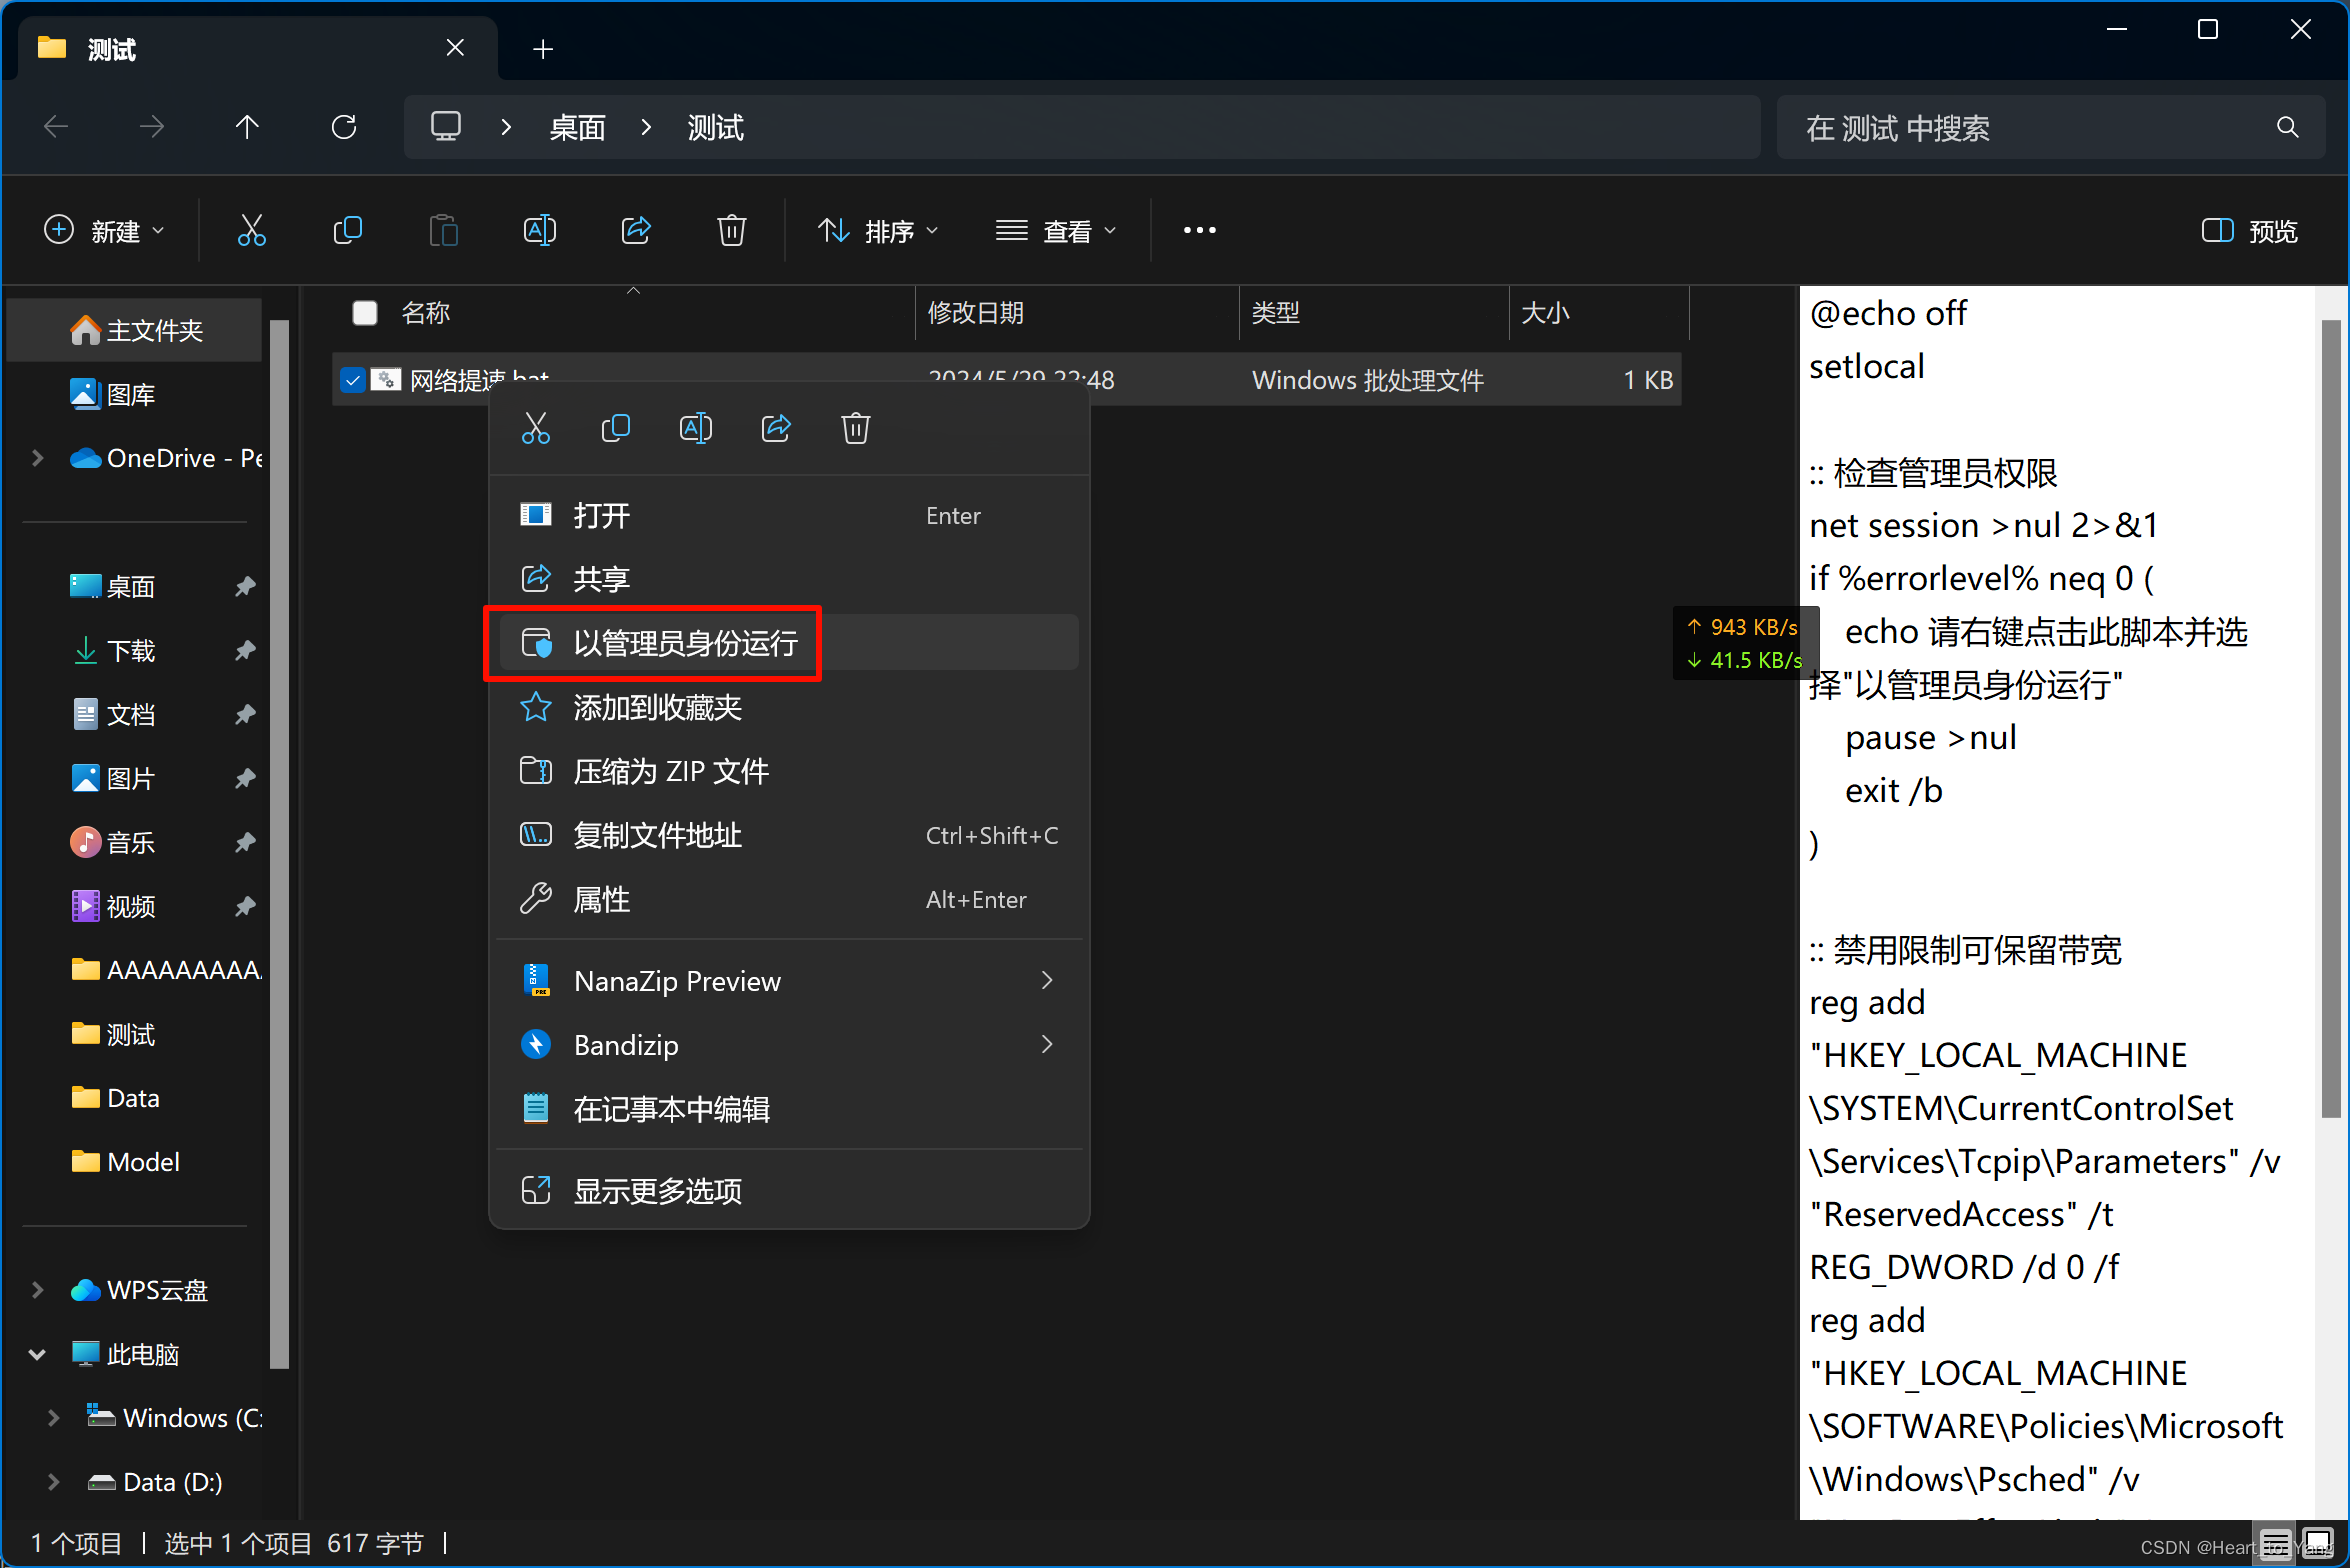Click 桌面 in the address breadcrumb
2350x1568 pixels.
(578, 127)
